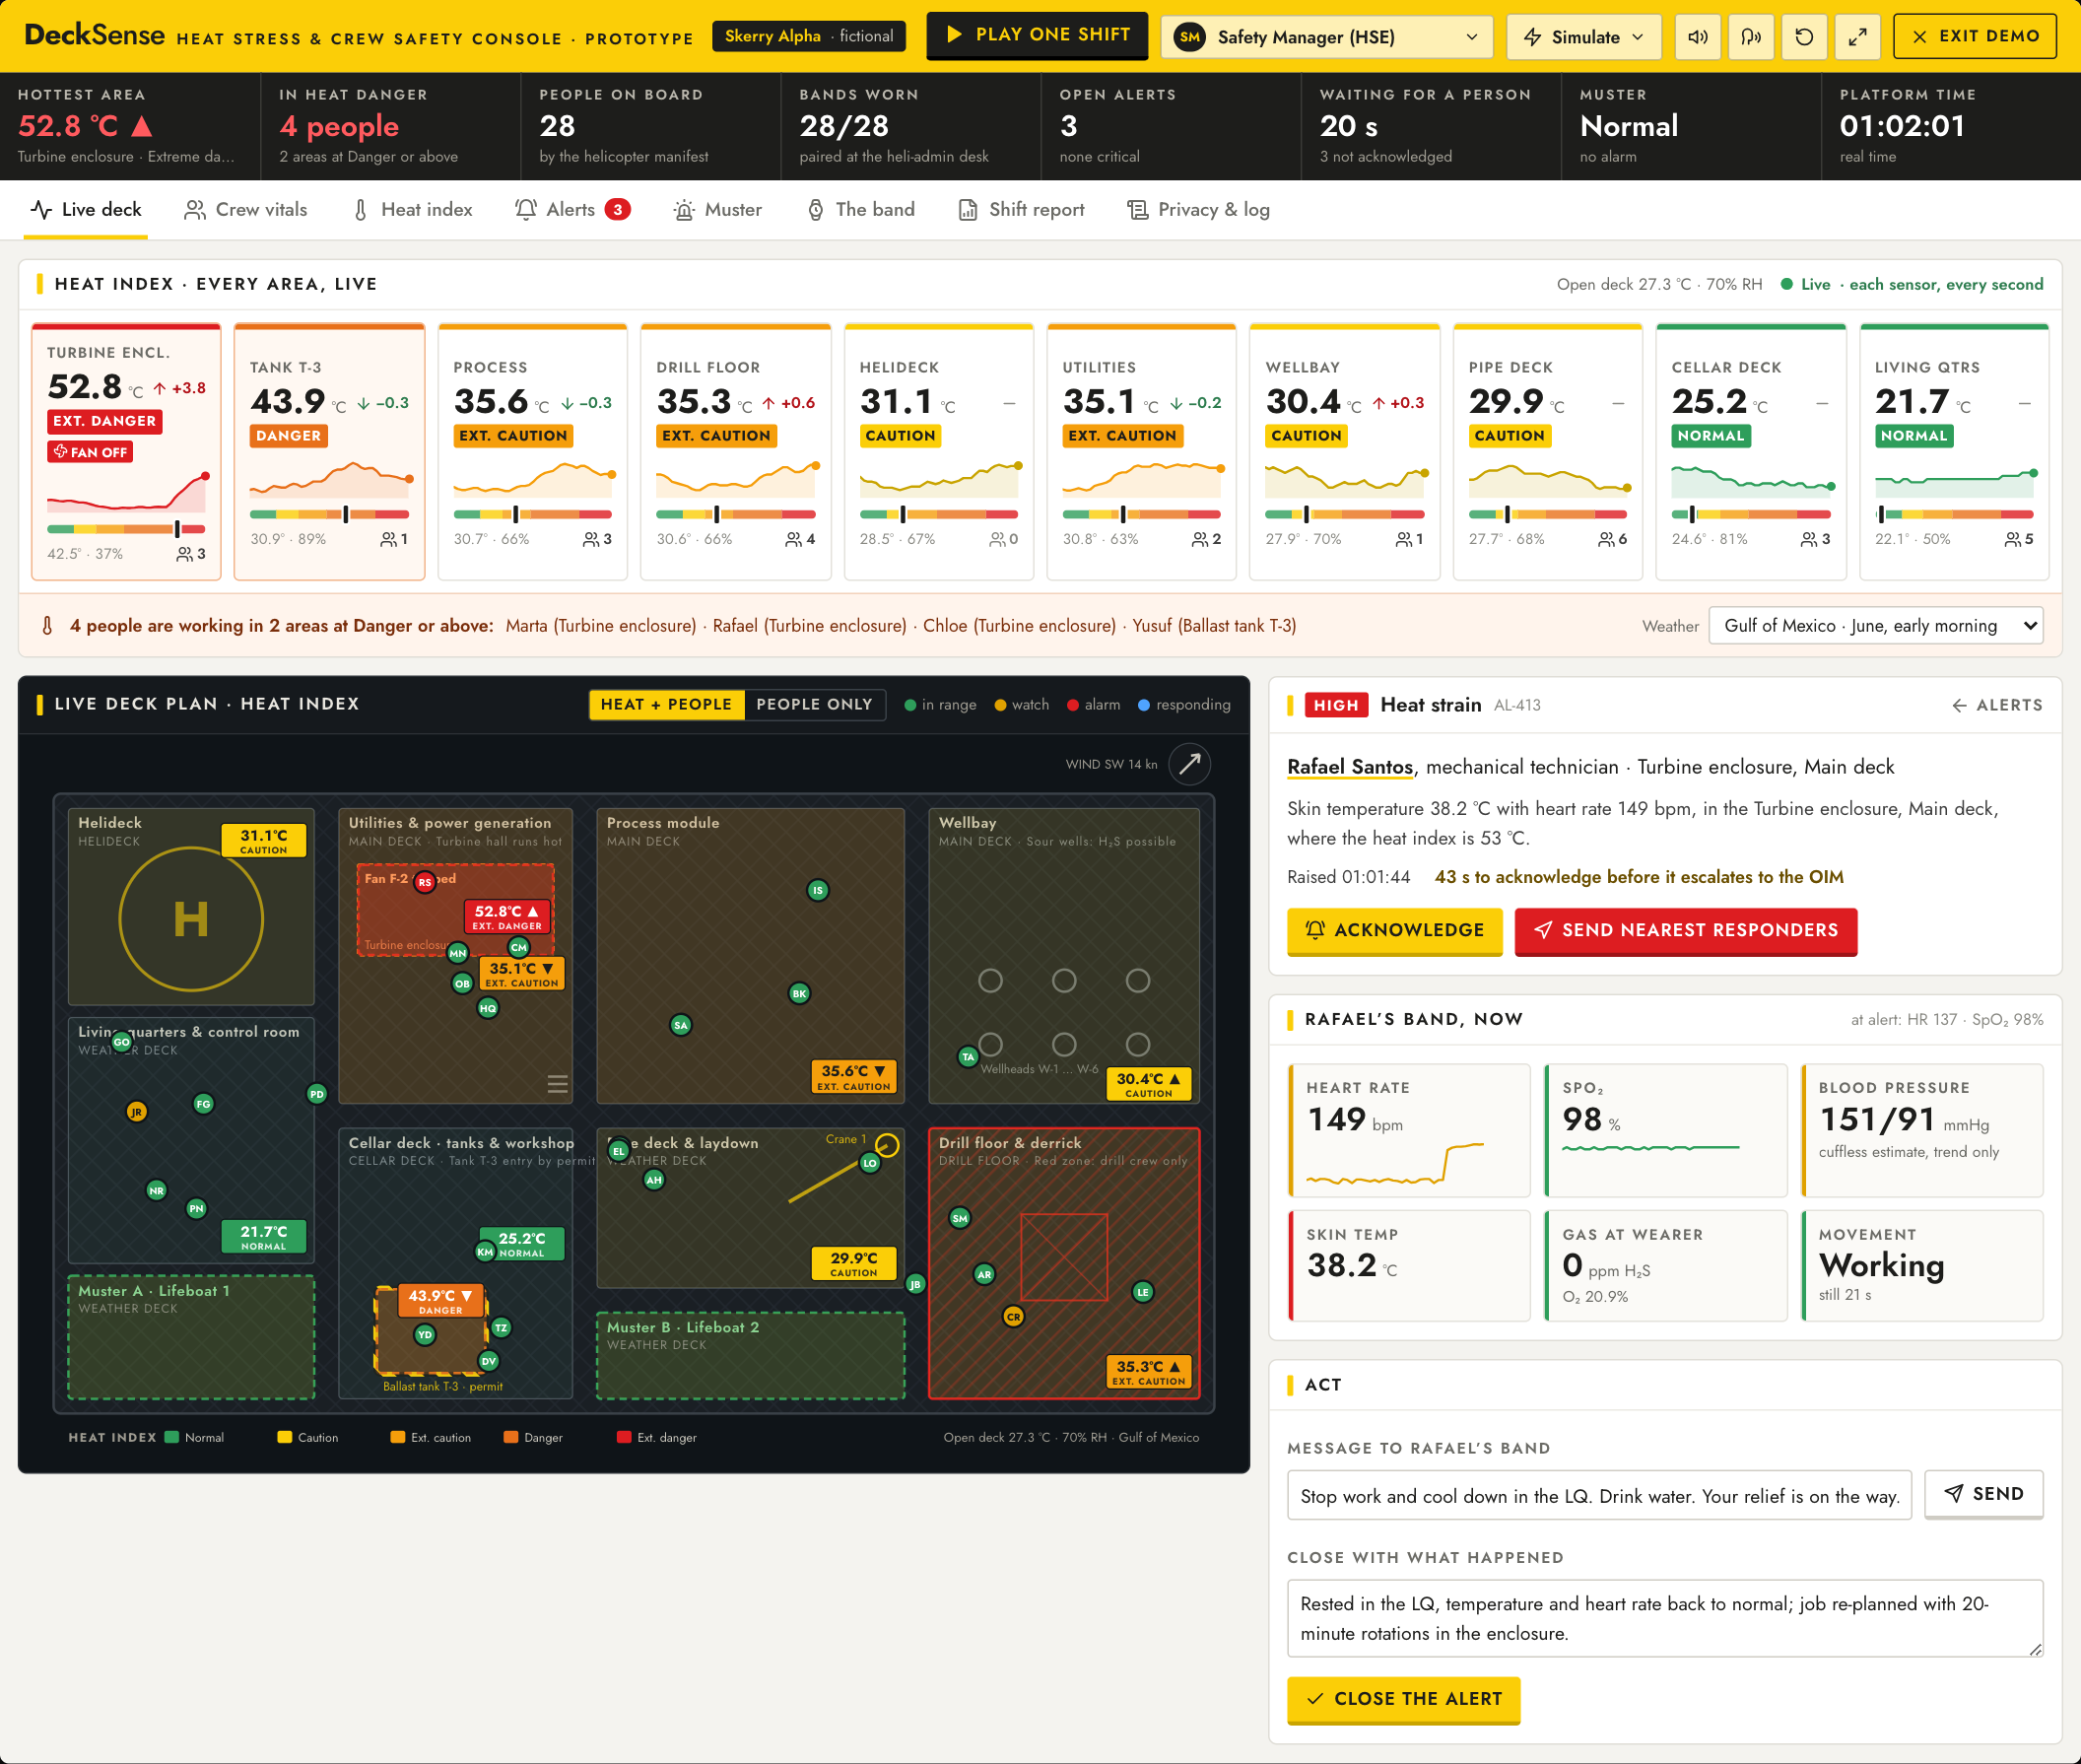Click the EXIT DEMO button
Screen dimensions: 2081x1764
pos(1974,37)
